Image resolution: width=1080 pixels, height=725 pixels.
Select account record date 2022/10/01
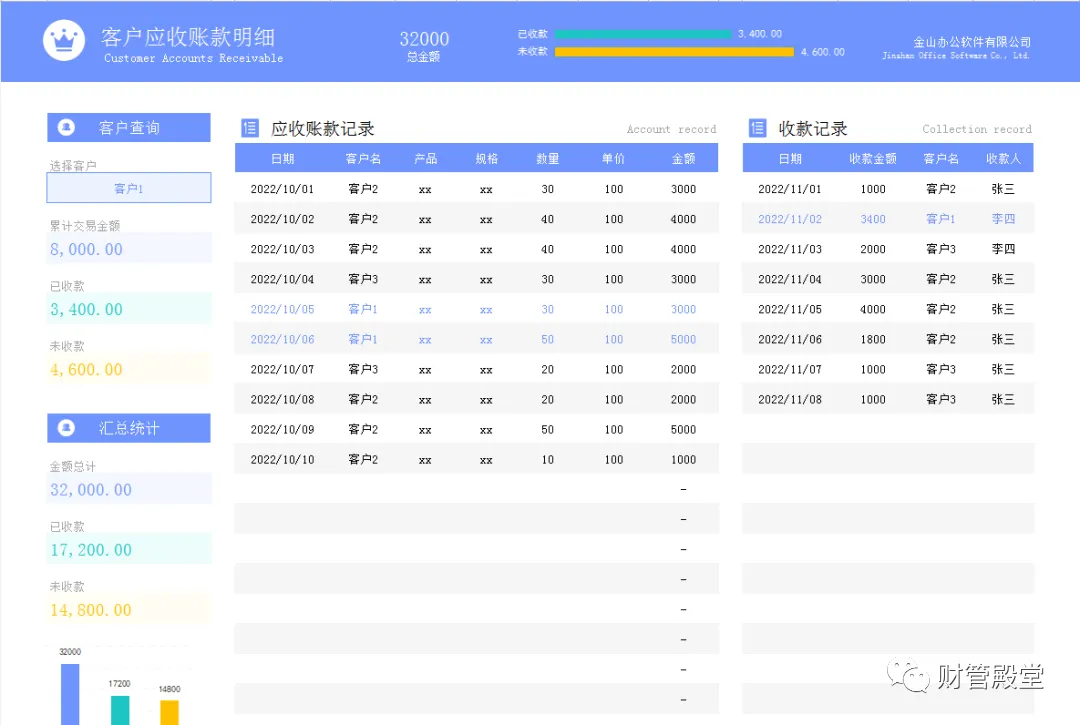pyautogui.click(x=282, y=189)
